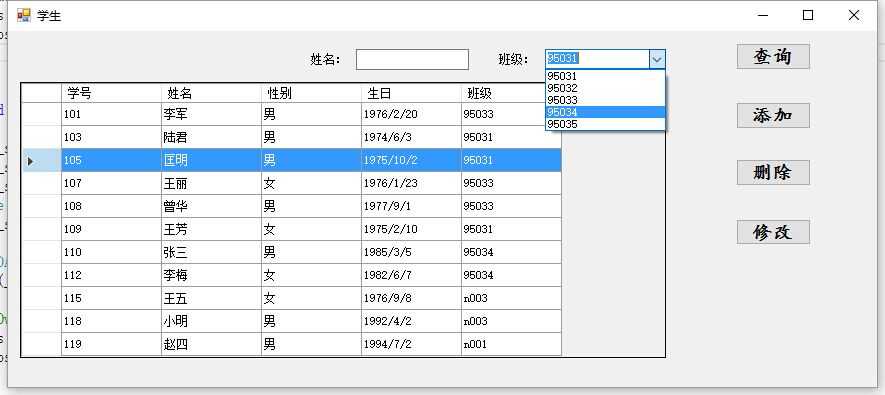
Task: Sort by the 生日 column header
Action: (411, 93)
